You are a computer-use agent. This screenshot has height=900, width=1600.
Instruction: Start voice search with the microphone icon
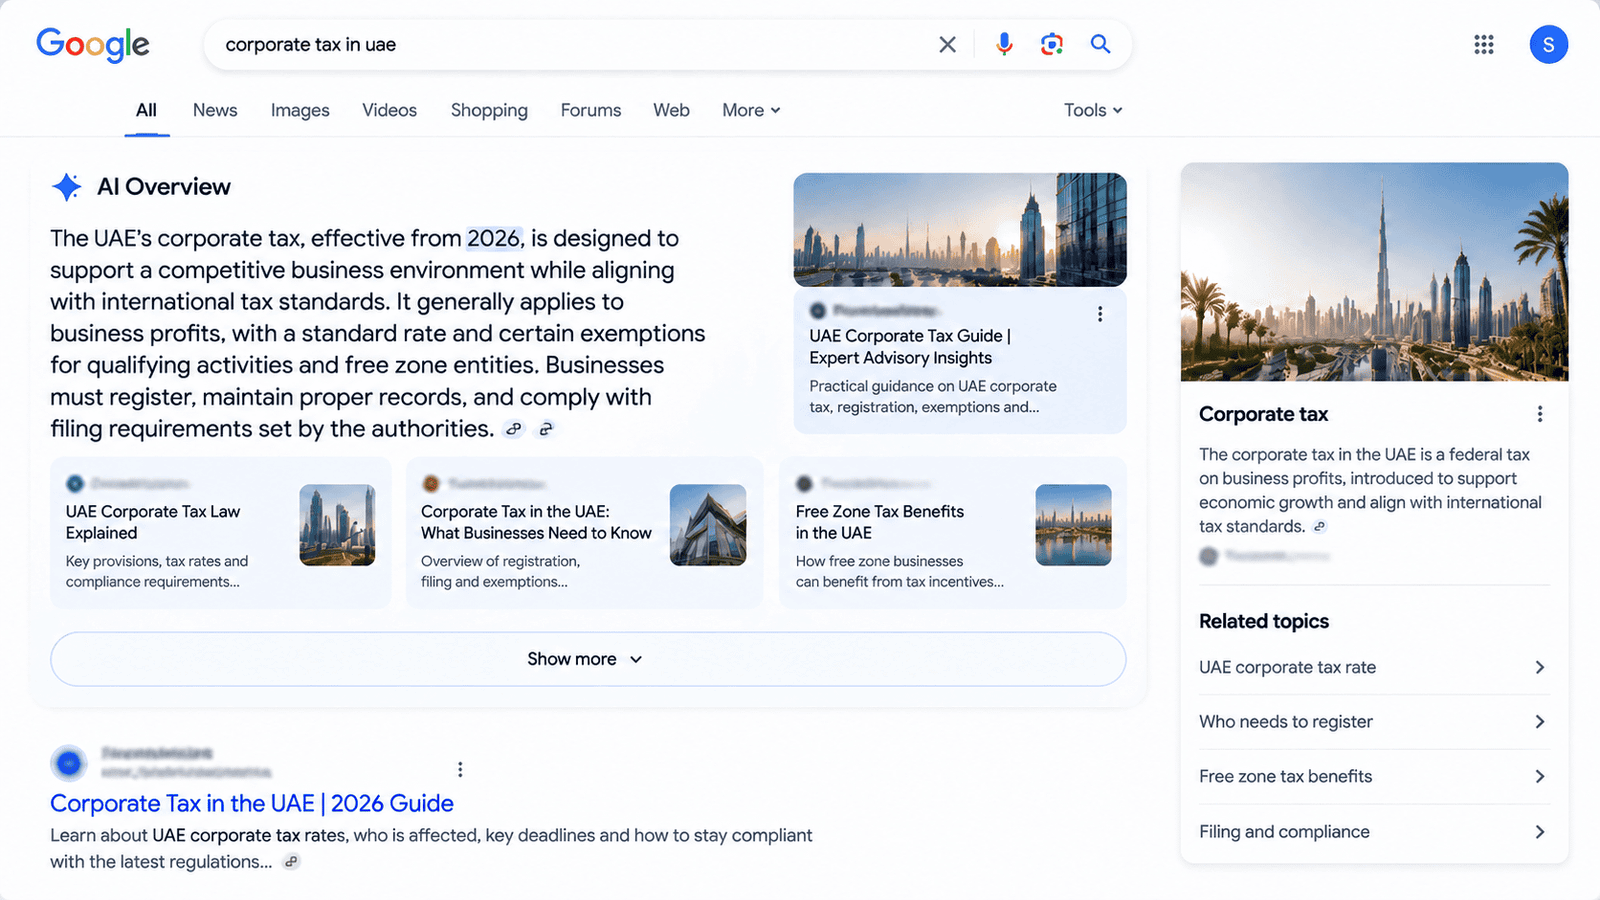click(x=1004, y=44)
